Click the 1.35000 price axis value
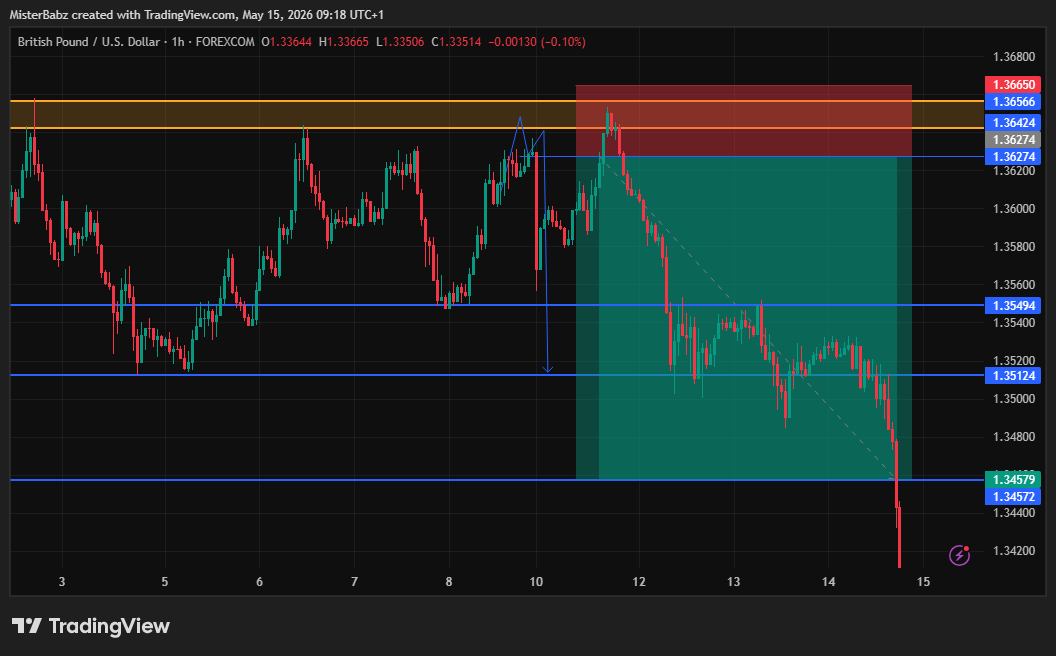Screen dimensions: 1056x656 tap(1014, 399)
